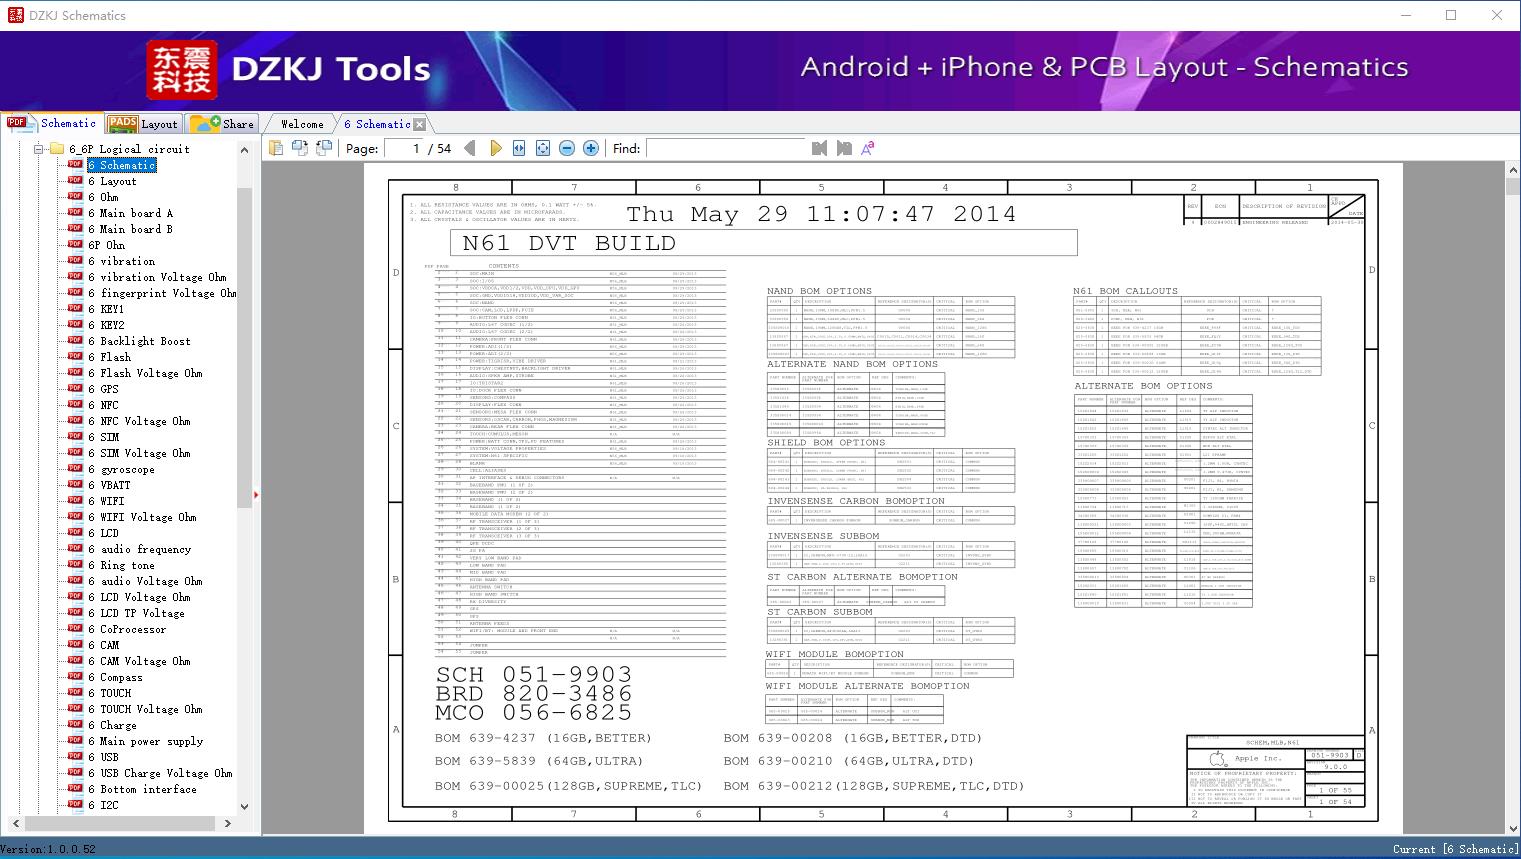
Task: Switch to the Schematic panel tab
Action: [52, 123]
